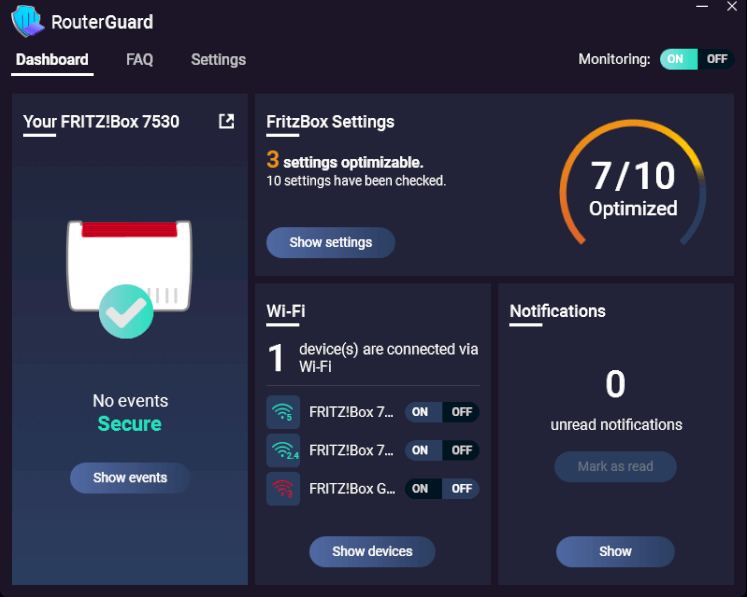
Task: Click the Wi-Fi panel heading
Action: (286, 311)
